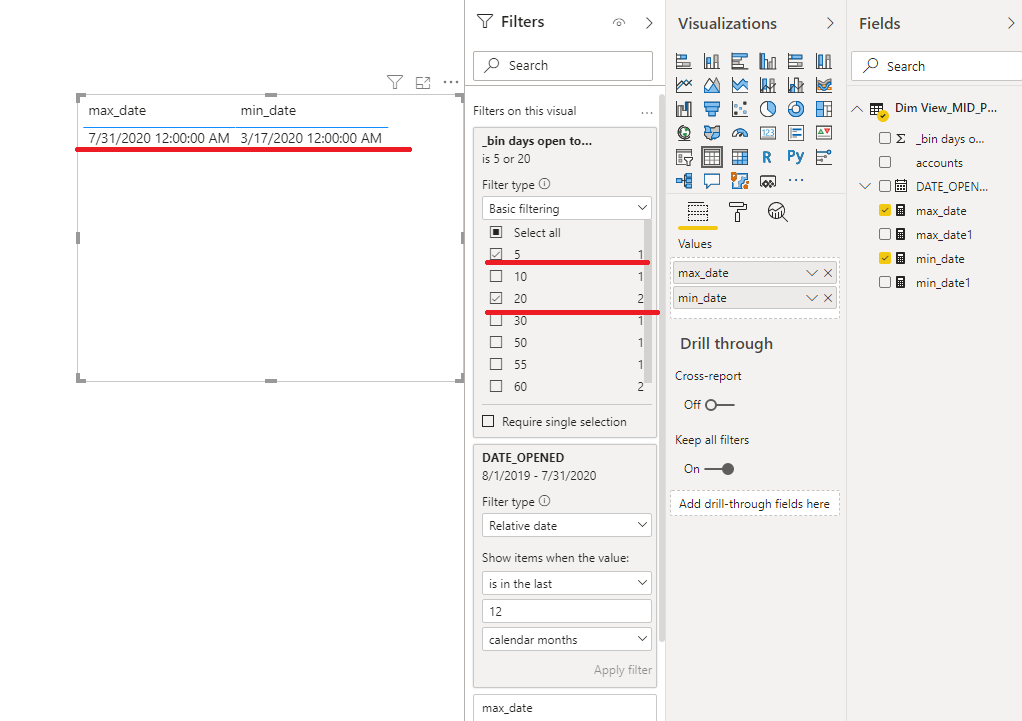Add a Q&A speech bubble visual
The width and height of the screenshot is (1022, 721).
pyautogui.click(x=712, y=181)
